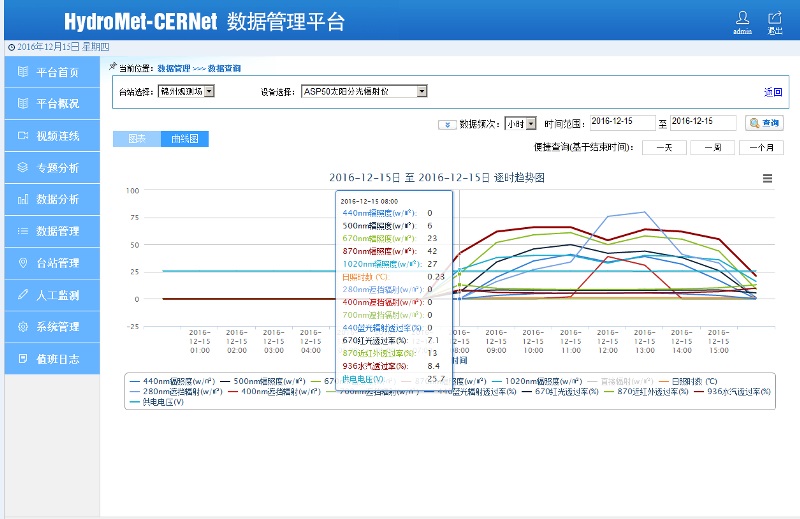The height and width of the screenshot is (519, 800).
Task: Open 视频连线 video link in sidebar
Action: (52, 135)
